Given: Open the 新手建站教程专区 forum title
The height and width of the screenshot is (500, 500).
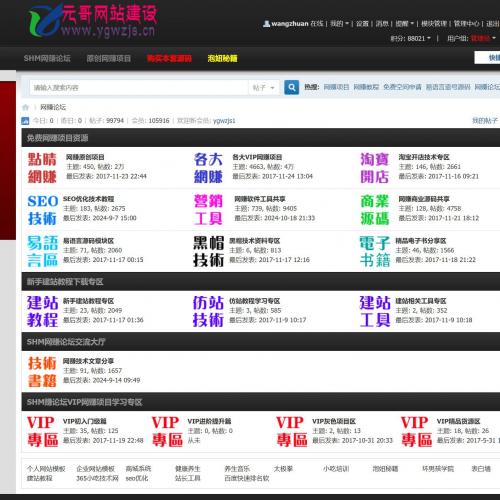Looking at the screenshot, I should [x=88, y=301].
